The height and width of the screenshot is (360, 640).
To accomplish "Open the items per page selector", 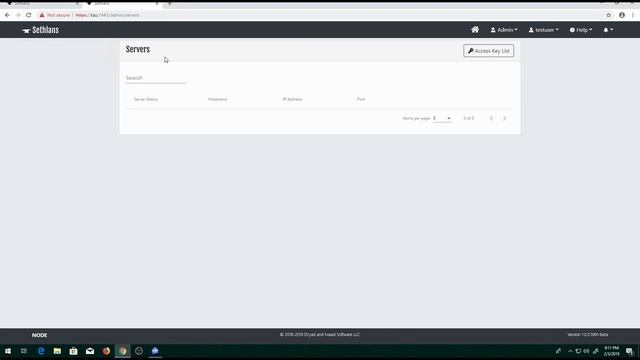I will 442,118.
